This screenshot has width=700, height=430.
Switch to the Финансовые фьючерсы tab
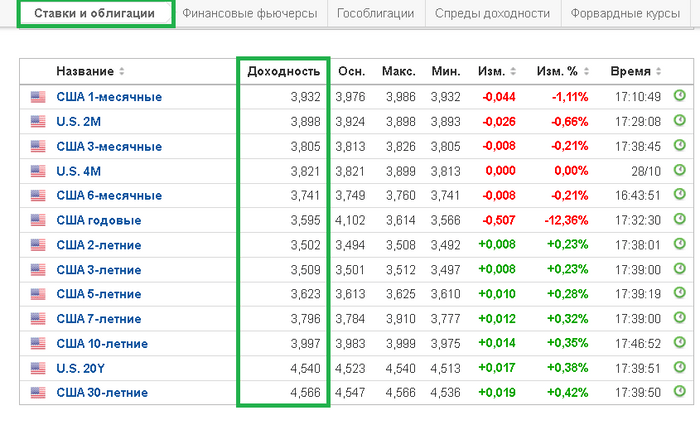coord(250,14)
